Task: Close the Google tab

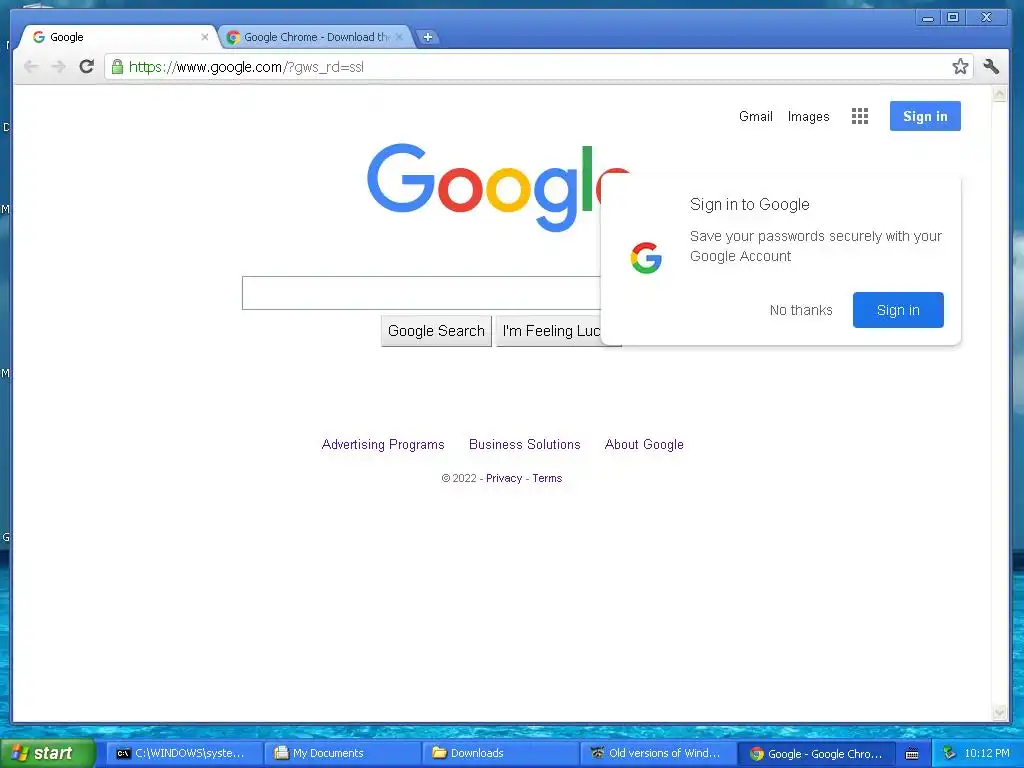Action: [x=204, y=37]
